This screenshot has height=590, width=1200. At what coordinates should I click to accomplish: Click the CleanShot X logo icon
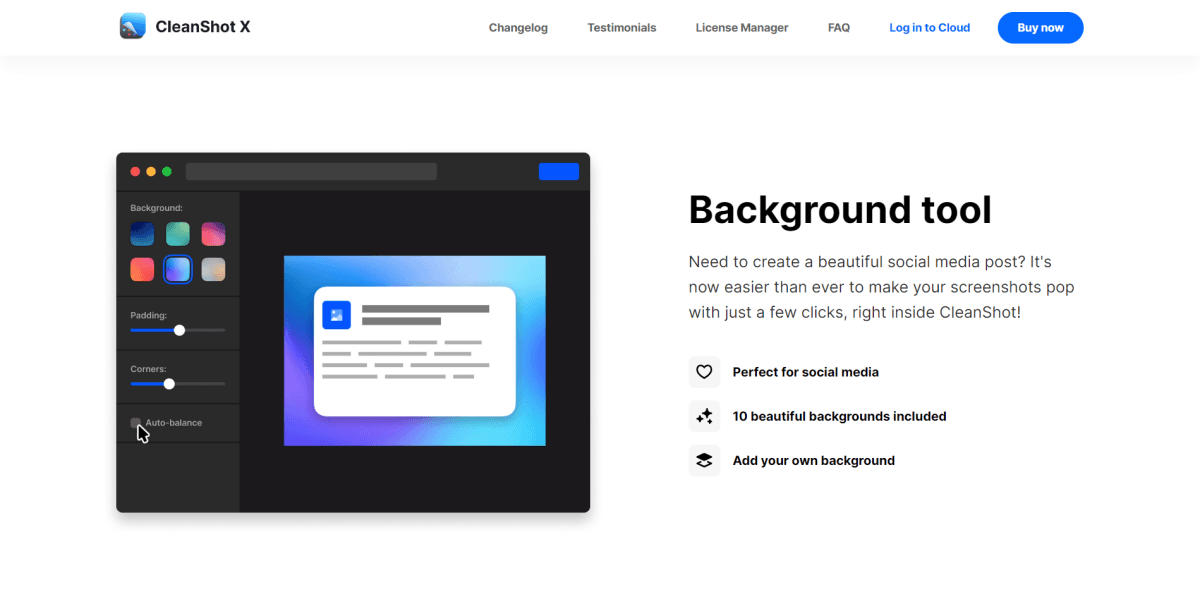[132, 27]
